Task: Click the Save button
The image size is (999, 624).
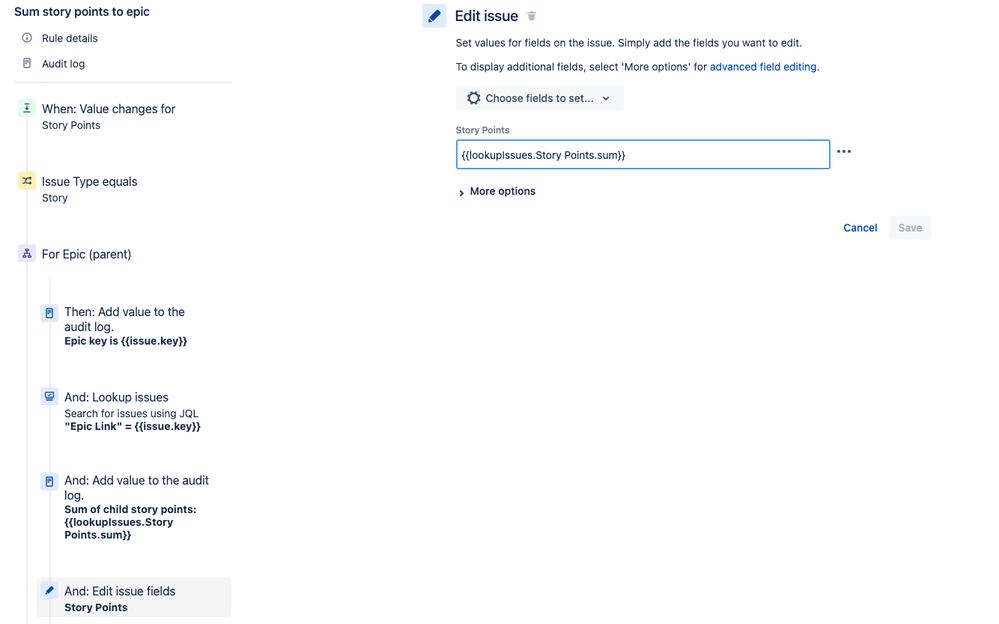Action: 910,228
